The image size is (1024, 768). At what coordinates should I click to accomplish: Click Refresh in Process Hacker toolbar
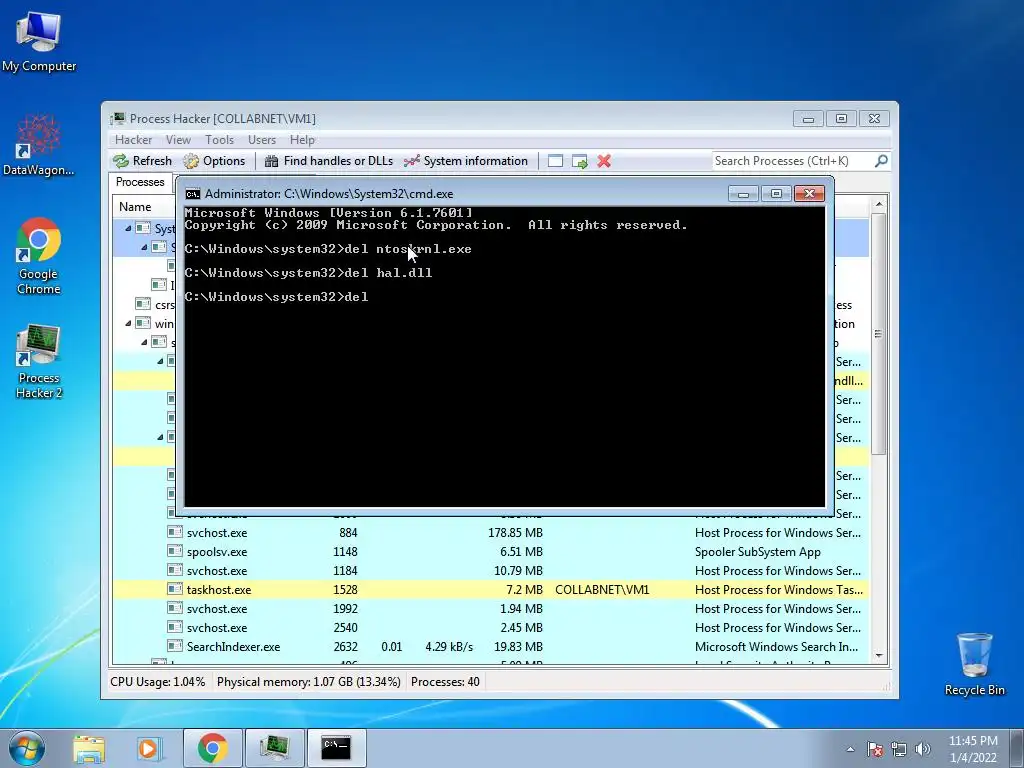142,161
